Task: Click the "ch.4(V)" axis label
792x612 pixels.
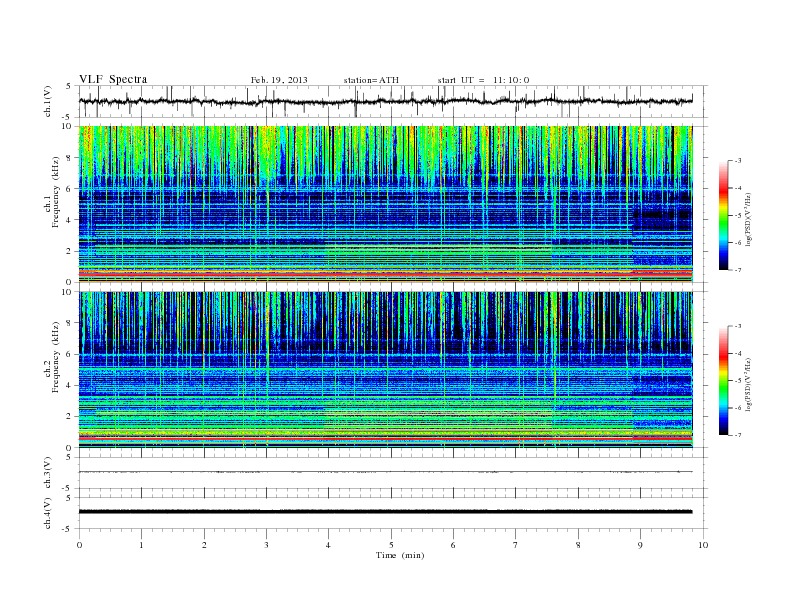Action: click(x=48, y=513)
